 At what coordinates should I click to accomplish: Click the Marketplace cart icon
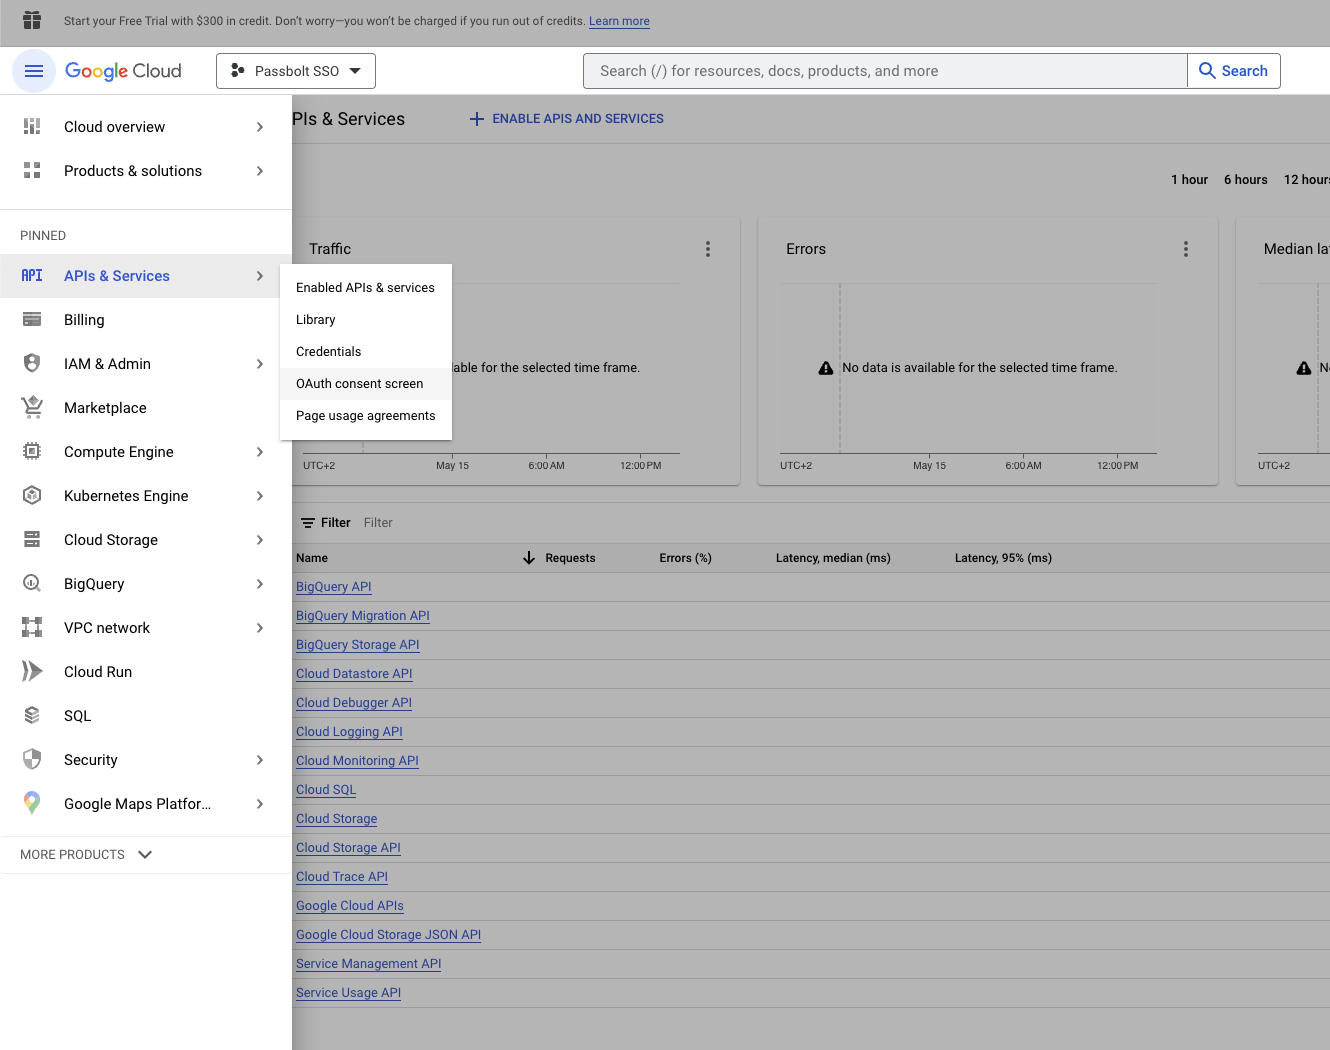point(32,408)
